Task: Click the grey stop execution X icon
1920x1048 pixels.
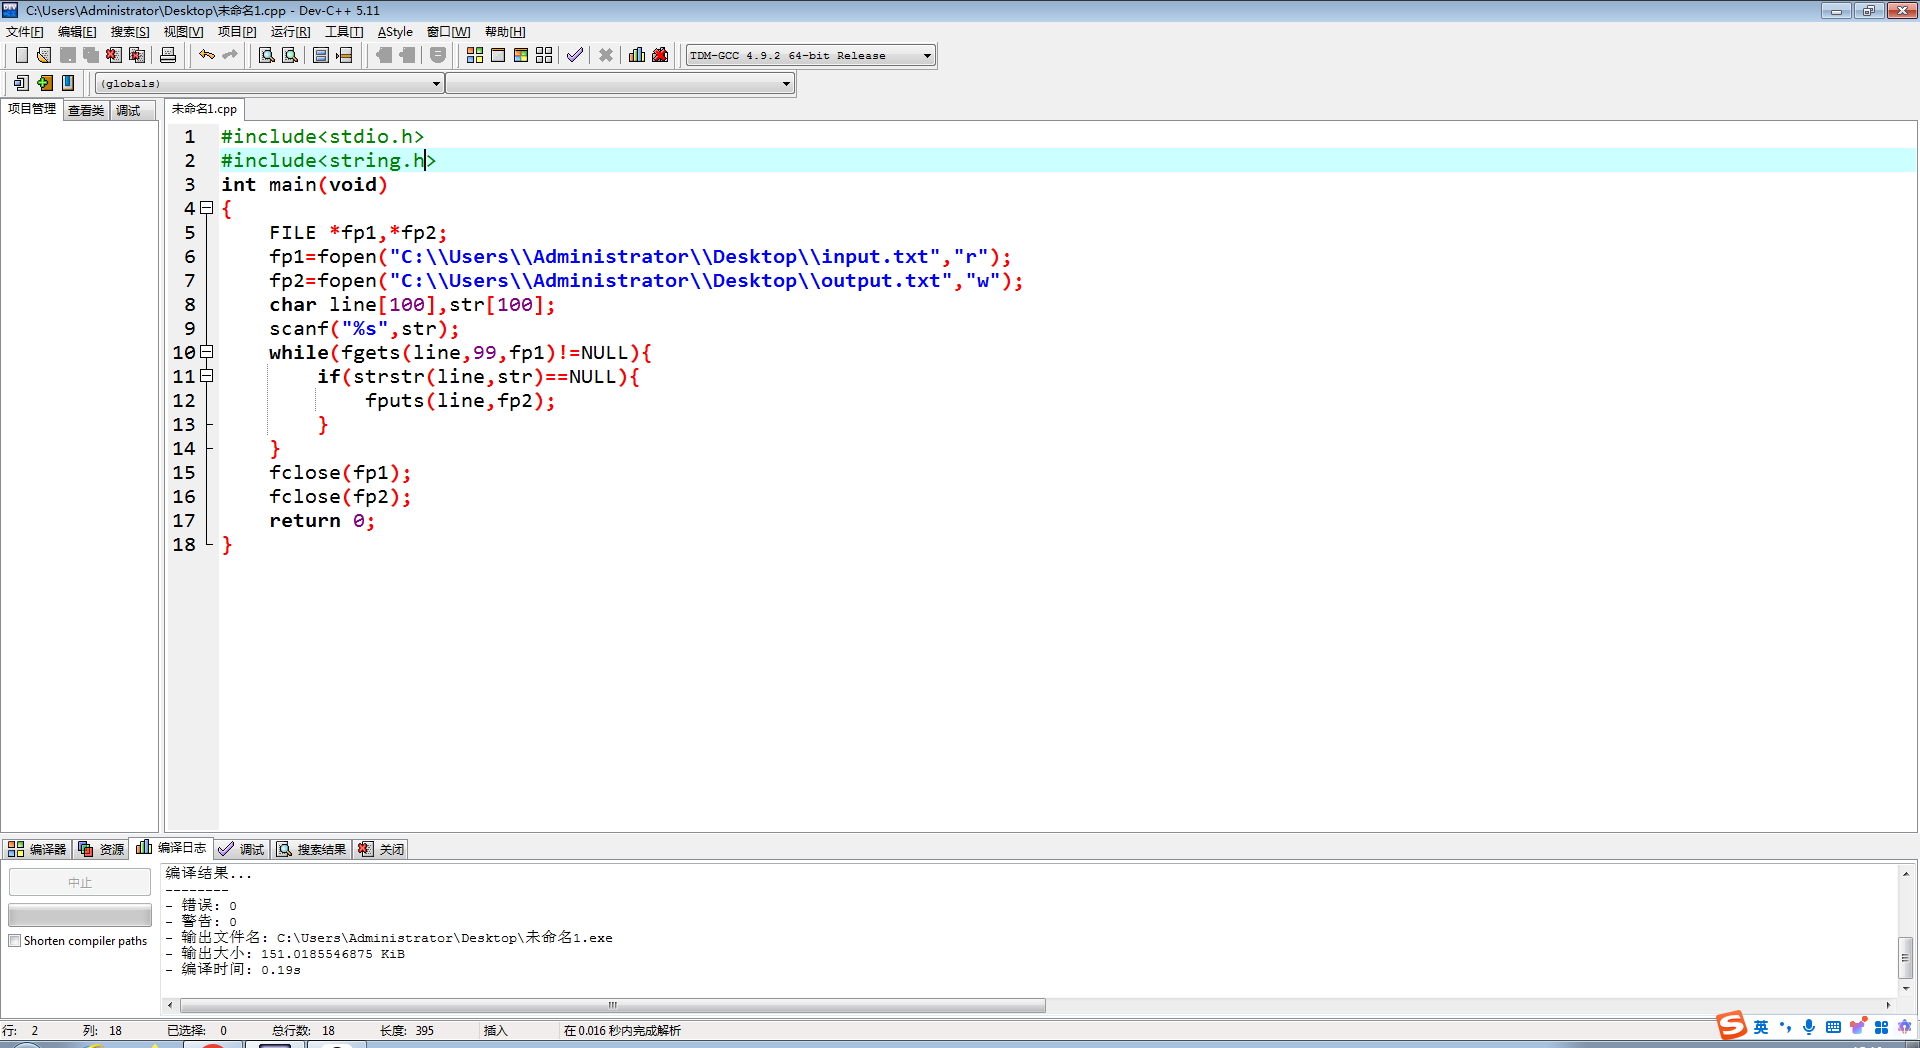Action: click(x=606, y=55)
